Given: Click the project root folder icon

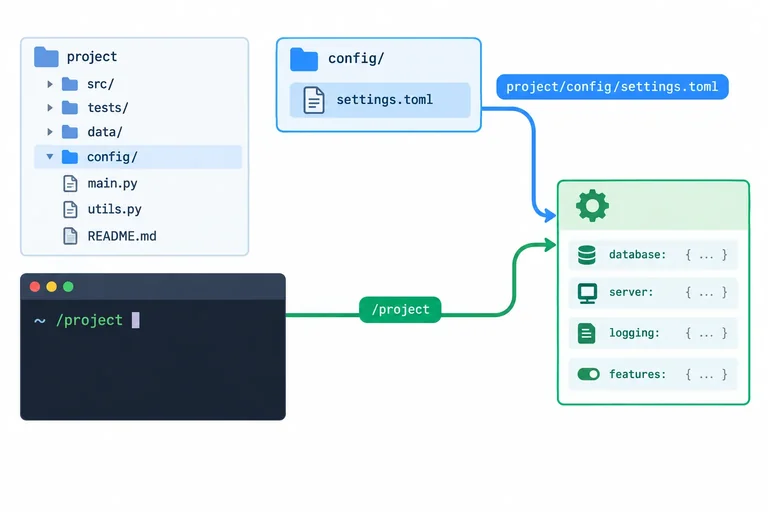Looking at the screenshot, I should coord(47,57).
